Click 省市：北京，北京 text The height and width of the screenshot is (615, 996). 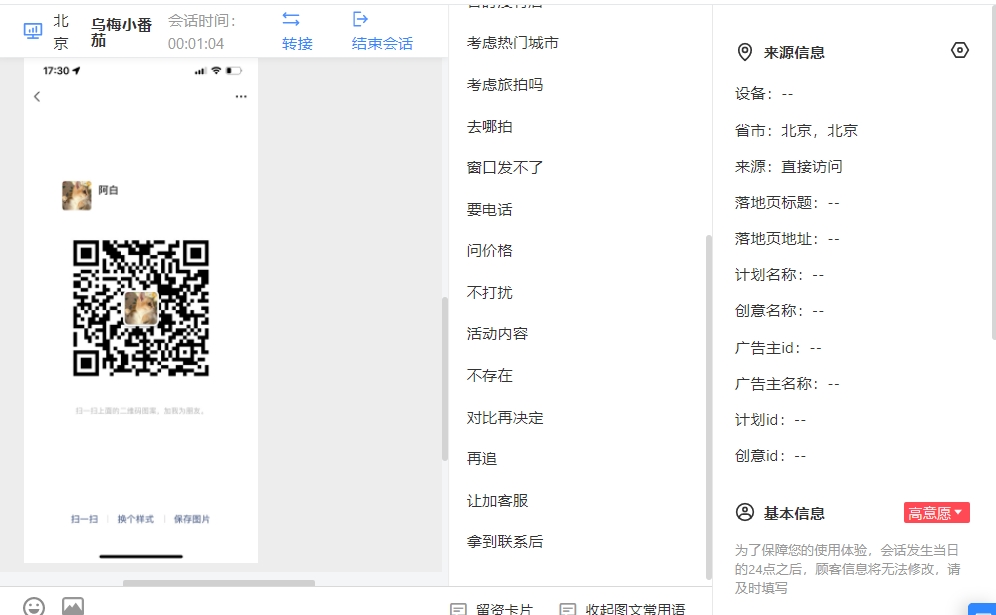797,131
